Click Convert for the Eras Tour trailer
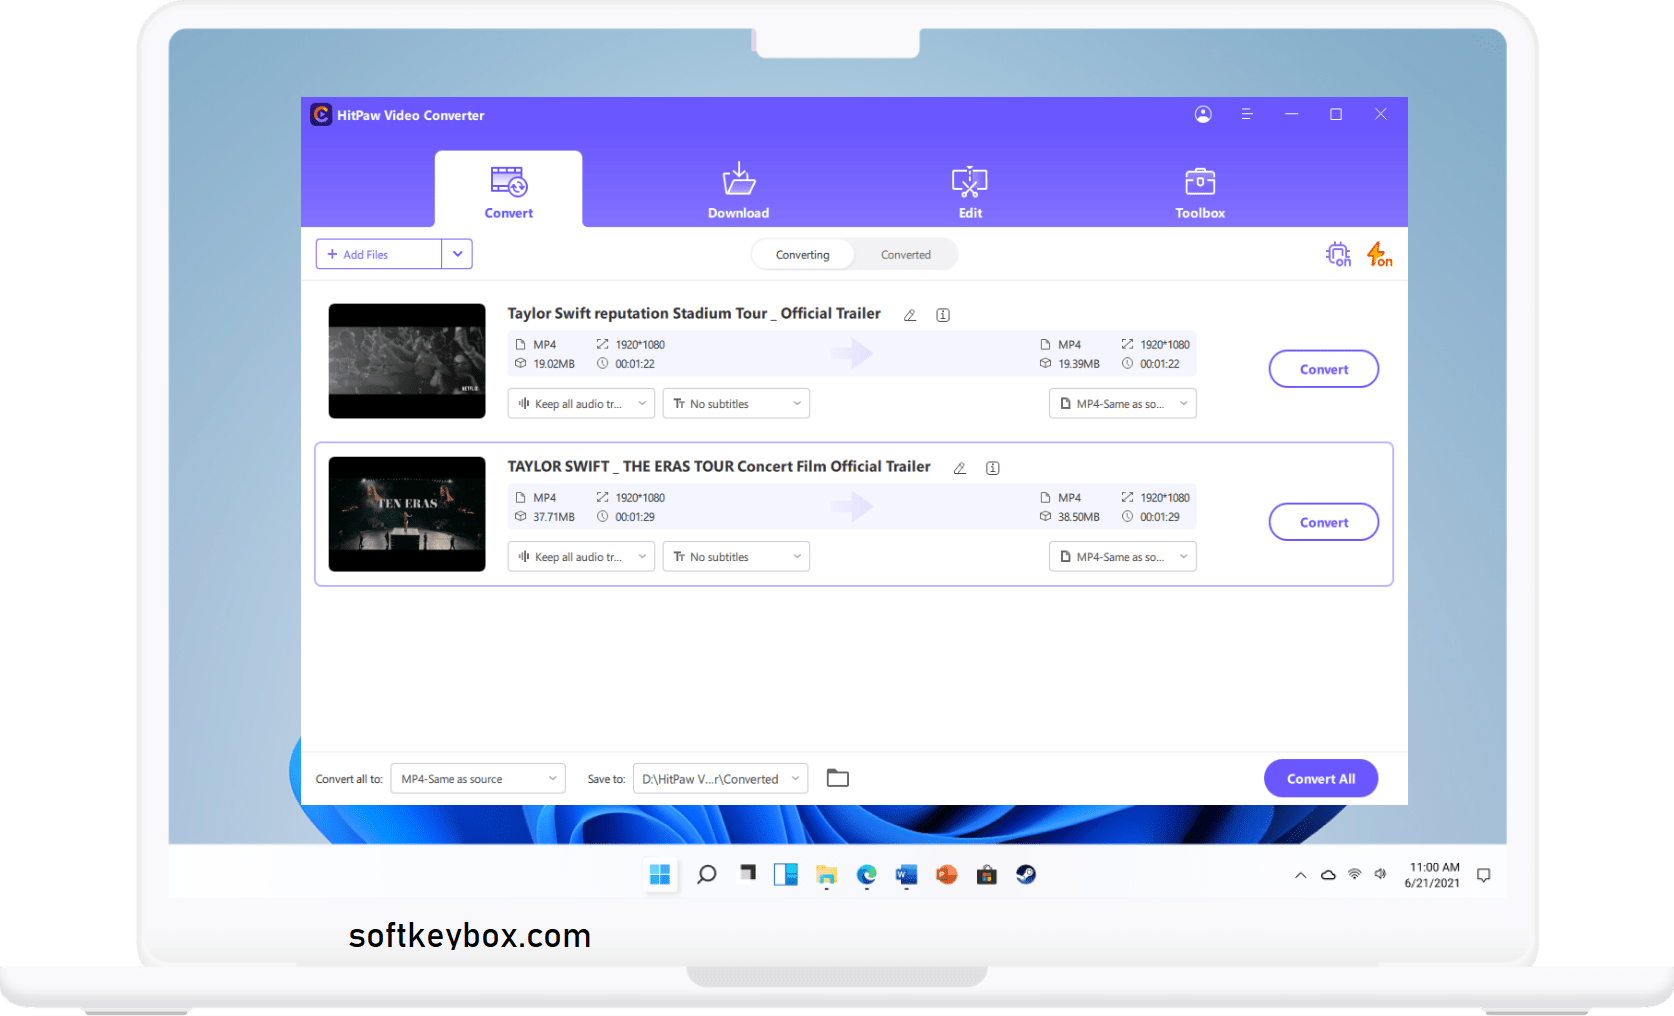The width and height of the screenshot is (1674, 1016). coord(1323,521)
